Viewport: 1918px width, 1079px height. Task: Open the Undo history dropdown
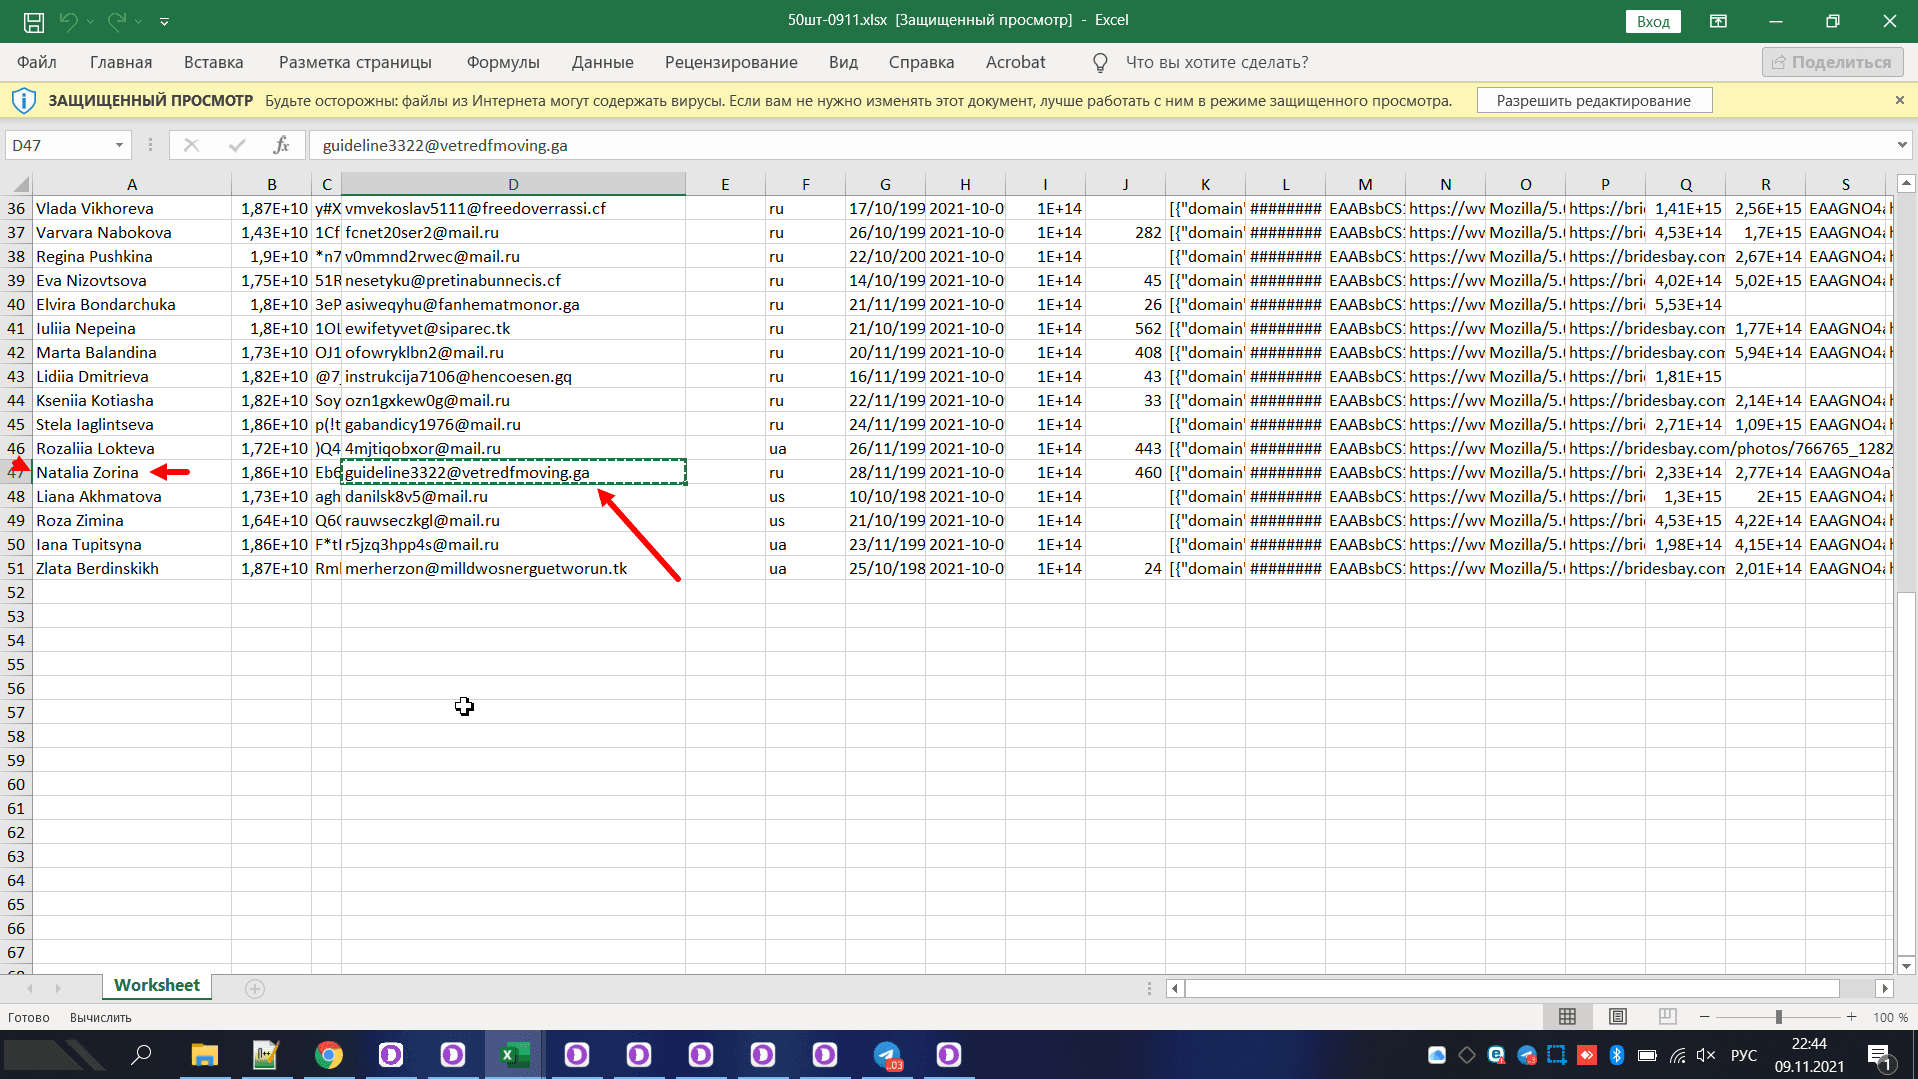coord(90,21)
